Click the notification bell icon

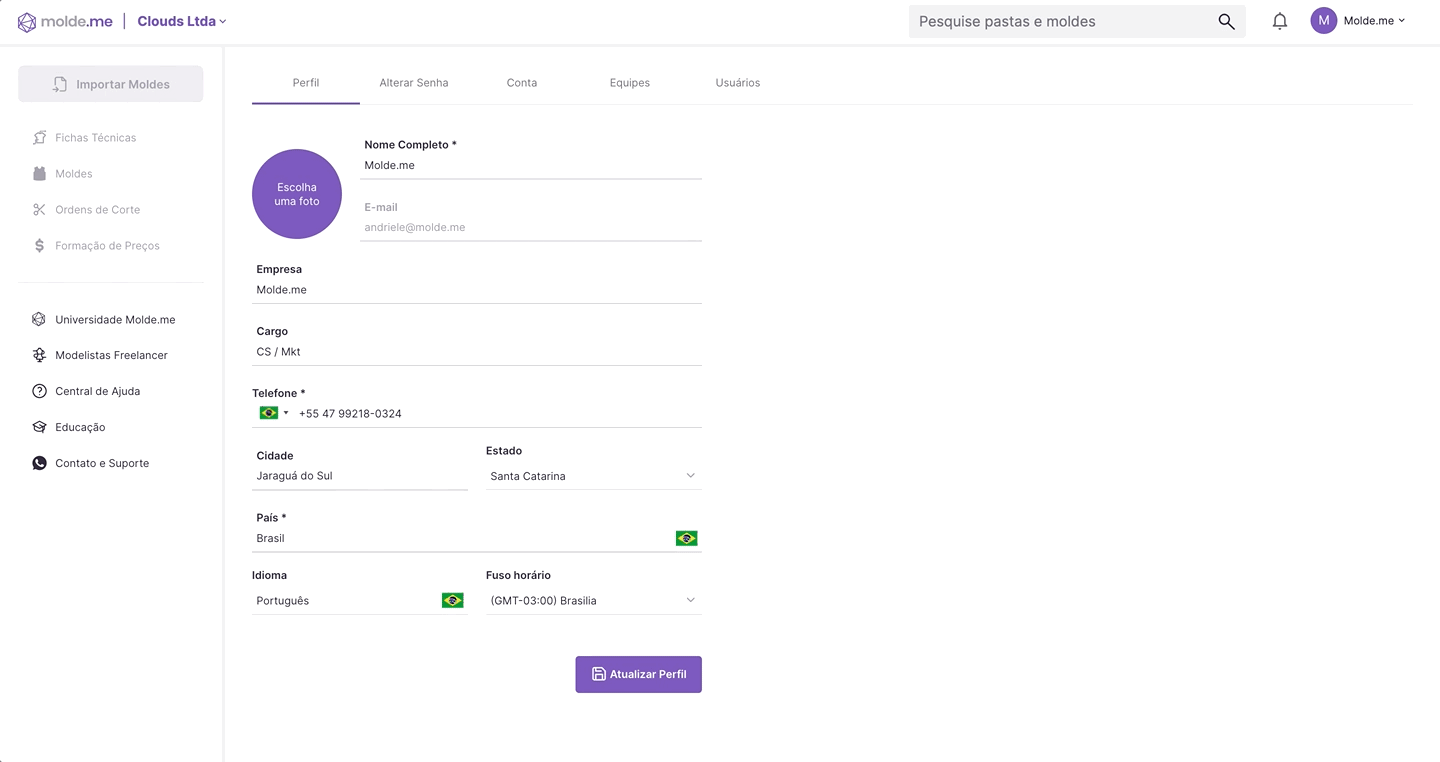click(1279, 21)
